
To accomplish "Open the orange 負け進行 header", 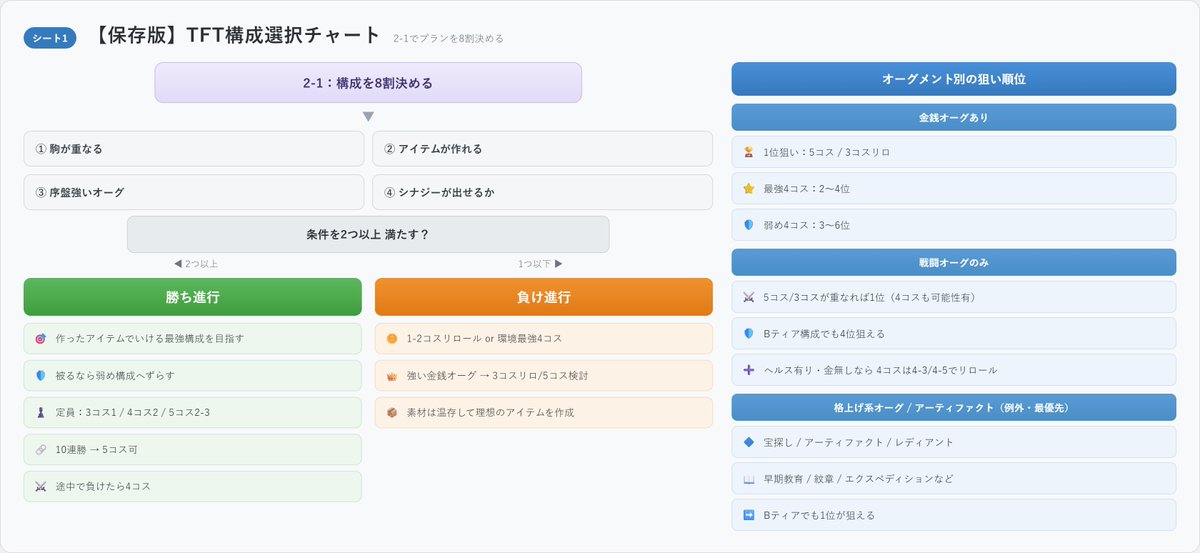I will click(x=544, y=297).
